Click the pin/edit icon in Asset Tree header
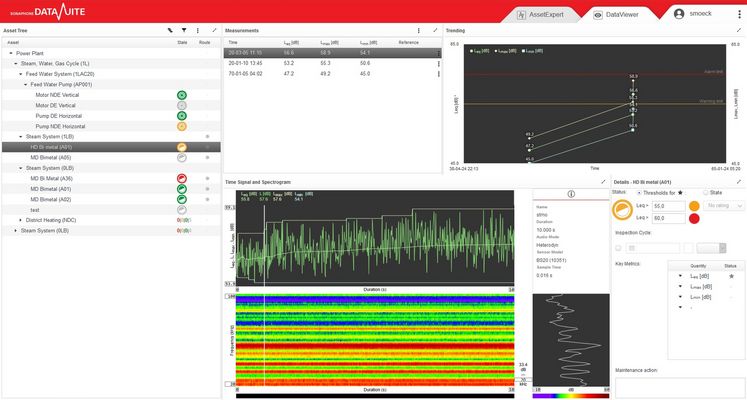Viewport: 747px width, 400px height. [170, 31]
